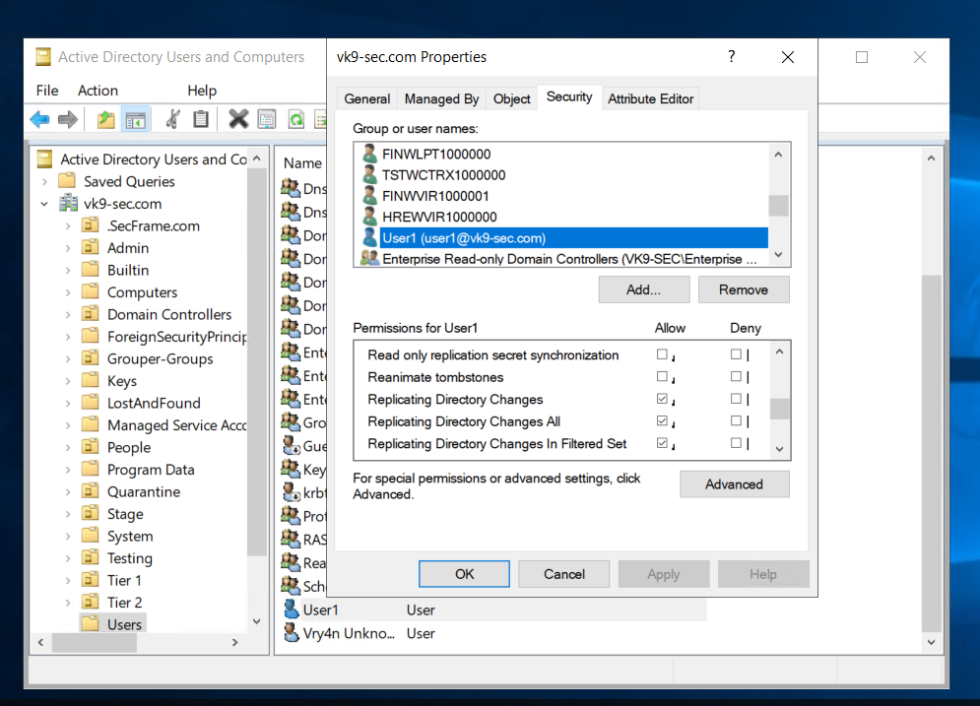Expand the Tier 1 tree node
The width and height of the screenshot is (980, 706).
click(68, 580)
